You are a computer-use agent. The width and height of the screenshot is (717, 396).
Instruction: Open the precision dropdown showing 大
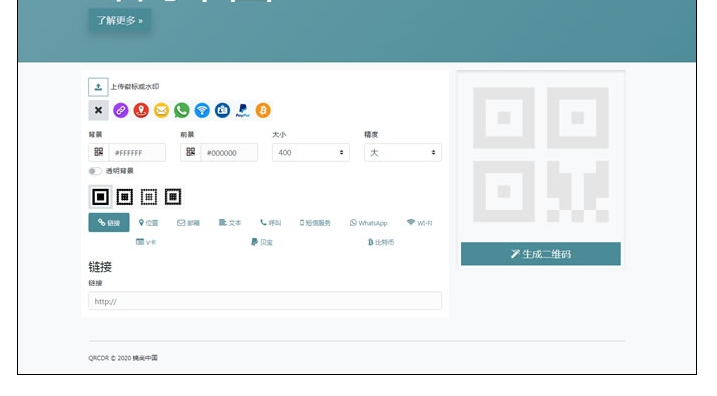coord(403,153)
